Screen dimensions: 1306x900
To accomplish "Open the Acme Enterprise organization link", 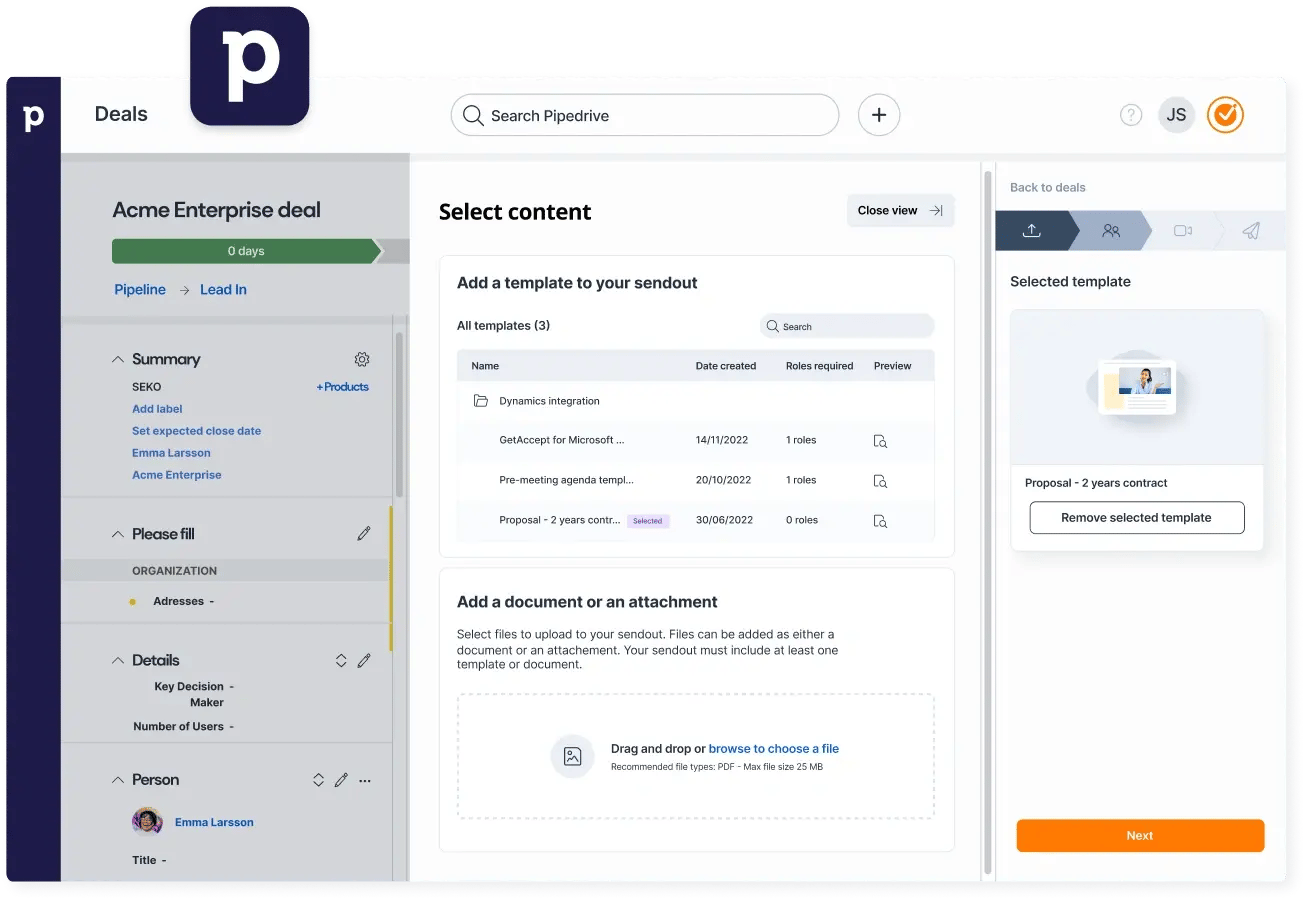I will tap(177, 475).
